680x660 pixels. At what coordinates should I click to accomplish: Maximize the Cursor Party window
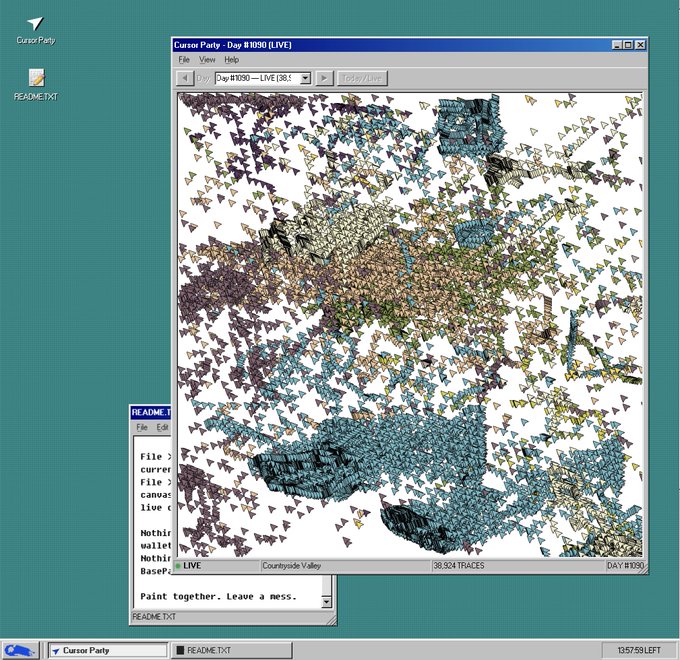[x=628, y=45]
